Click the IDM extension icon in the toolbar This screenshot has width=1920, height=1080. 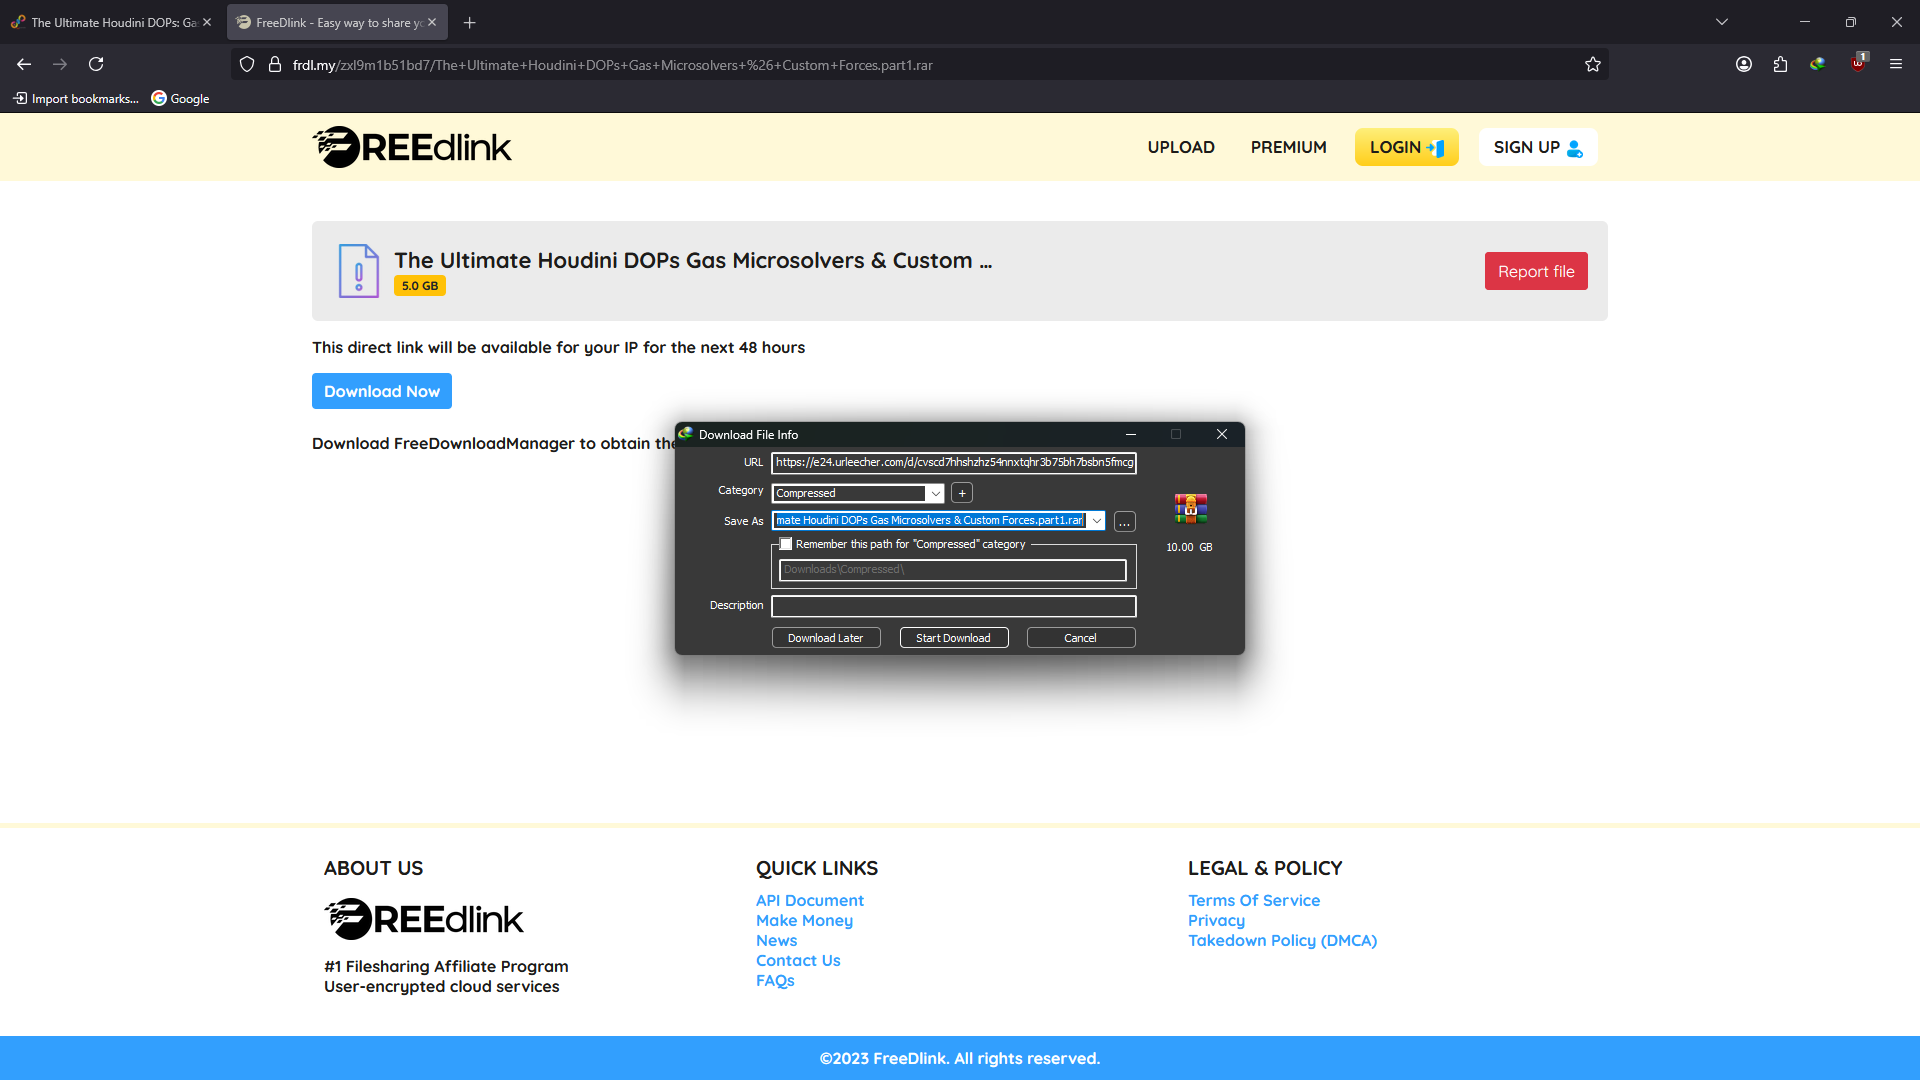click(1818, 64)
